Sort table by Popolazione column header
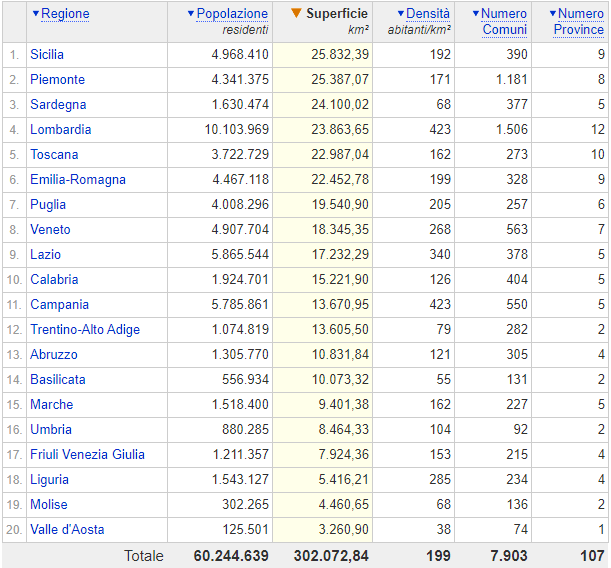The width and height of the screenshot is (611, 568). coord(232,14)
